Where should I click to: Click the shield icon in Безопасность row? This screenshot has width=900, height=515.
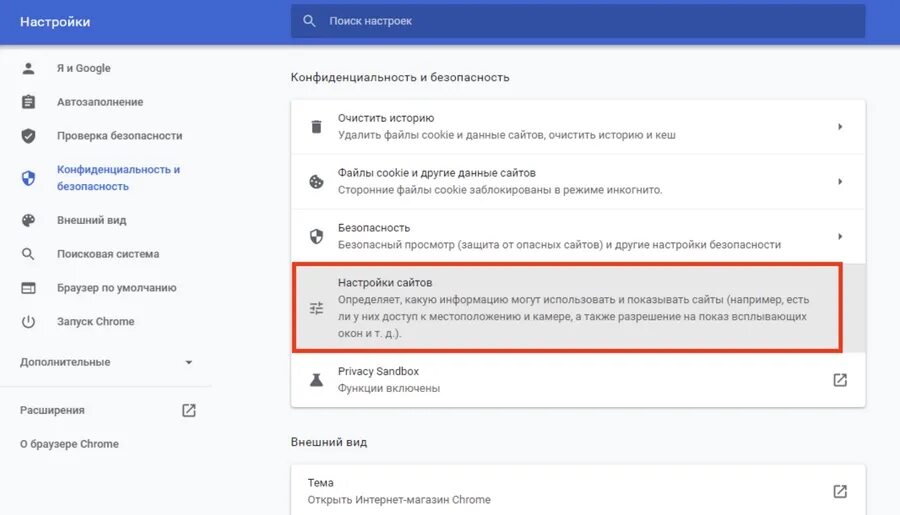[316, 237]
